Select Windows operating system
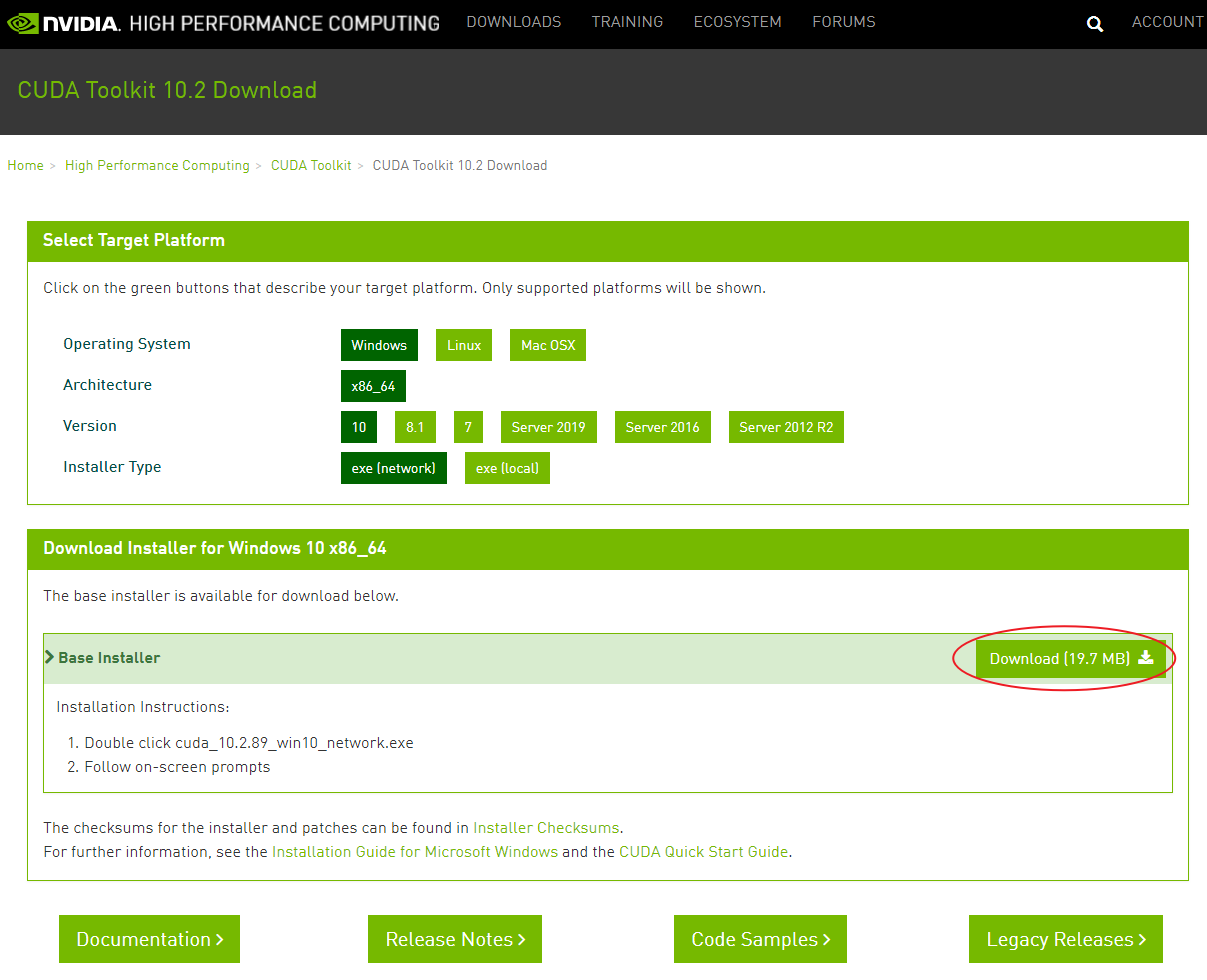Viewport: 1207px width, 980px height. [x=379, y=345]
